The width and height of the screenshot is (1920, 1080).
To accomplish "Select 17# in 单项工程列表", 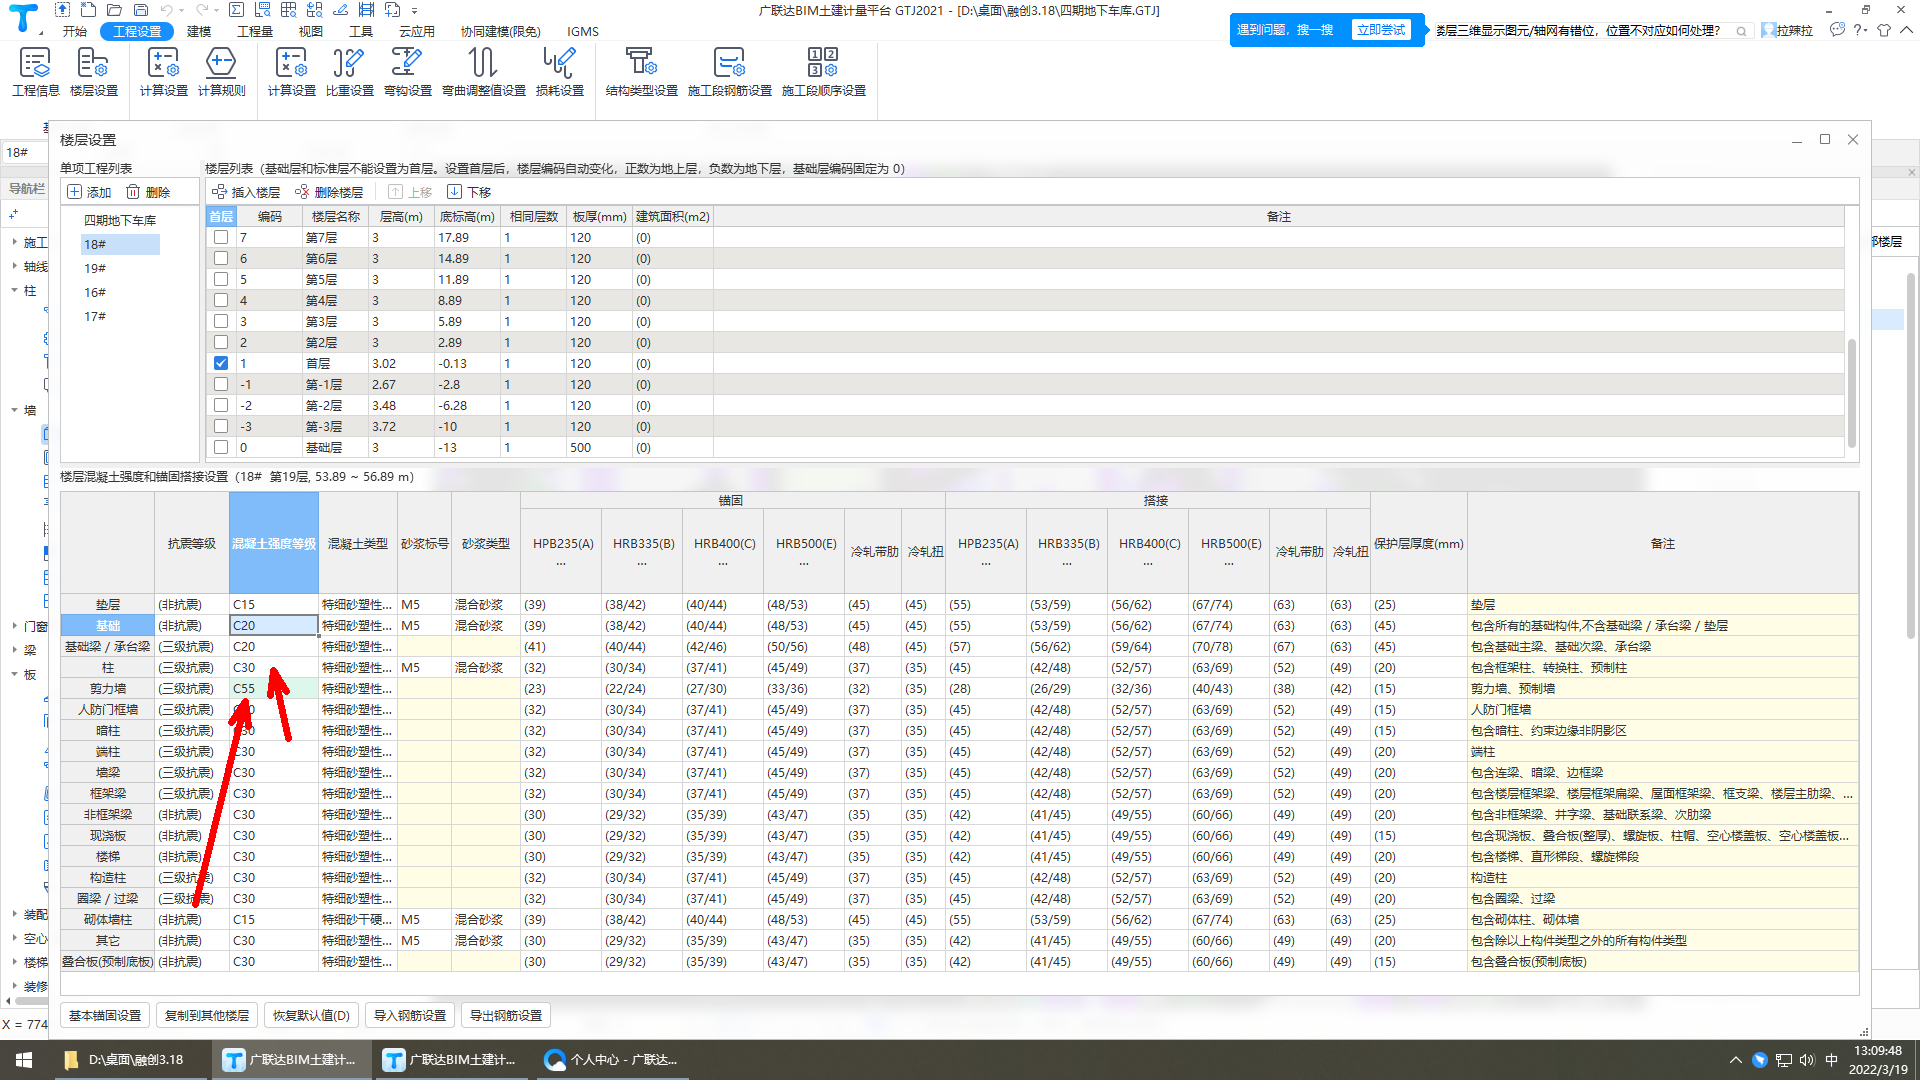I will (x=95, y=316).
